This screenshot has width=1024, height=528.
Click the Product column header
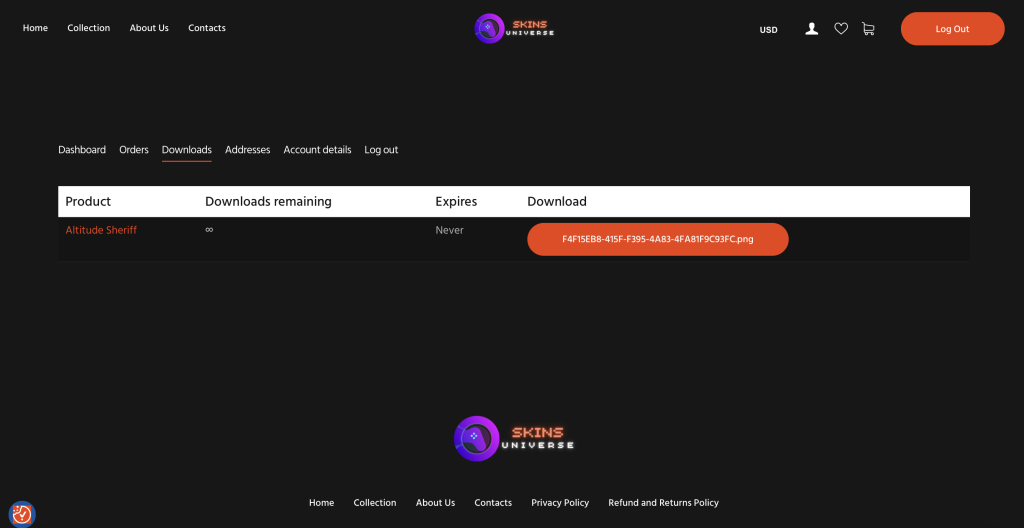tap(88, 201)
